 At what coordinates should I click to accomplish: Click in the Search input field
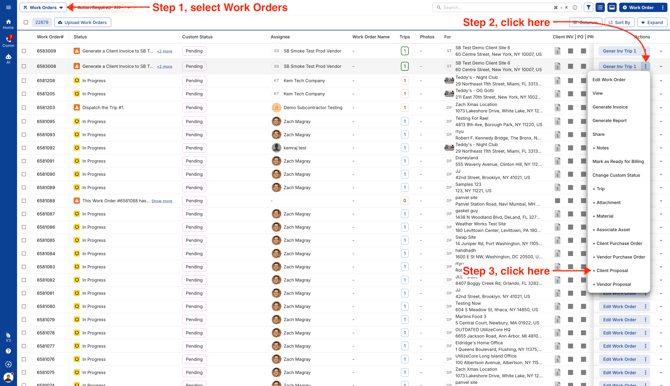pos(496,7)
